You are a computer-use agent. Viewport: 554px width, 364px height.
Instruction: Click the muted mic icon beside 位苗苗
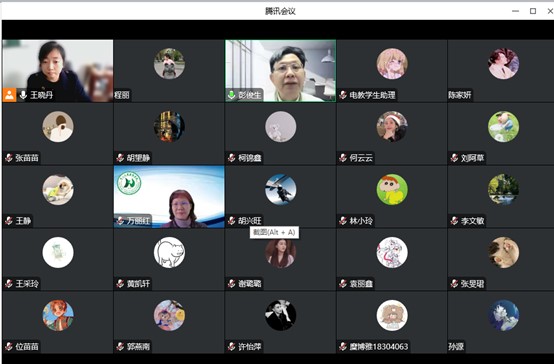pos(9,347)
